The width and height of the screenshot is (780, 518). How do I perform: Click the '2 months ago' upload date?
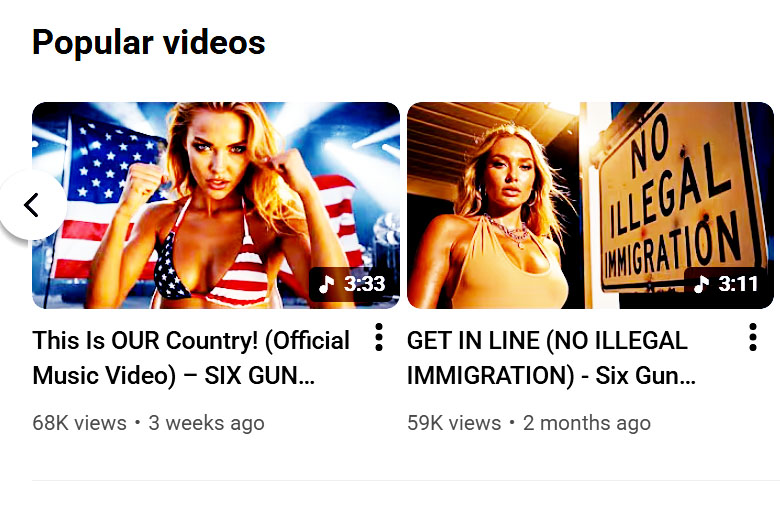[x=586, y=423]
